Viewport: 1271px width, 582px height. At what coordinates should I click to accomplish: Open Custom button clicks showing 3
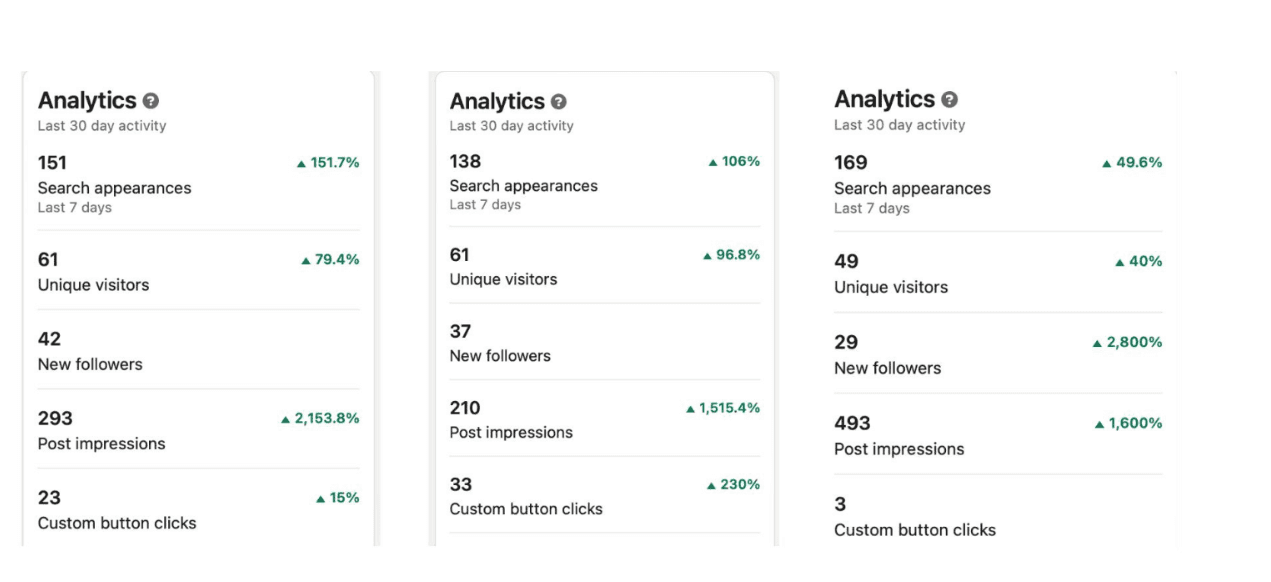(998, 516)
